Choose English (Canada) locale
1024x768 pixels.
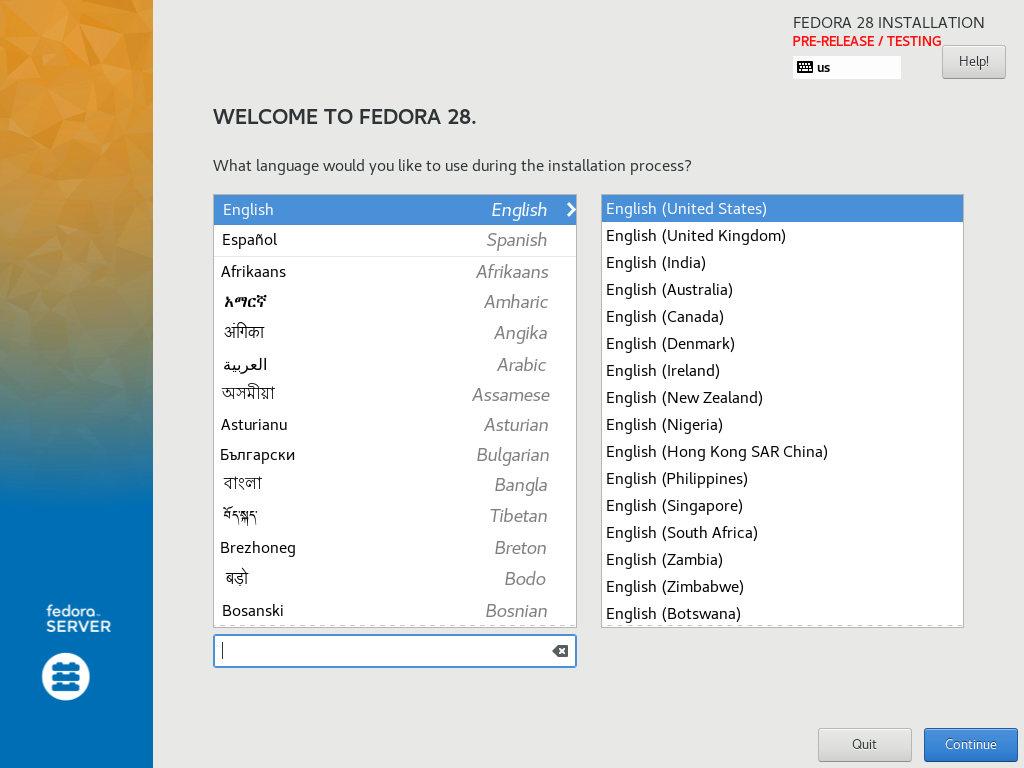(x=782, y=317)
